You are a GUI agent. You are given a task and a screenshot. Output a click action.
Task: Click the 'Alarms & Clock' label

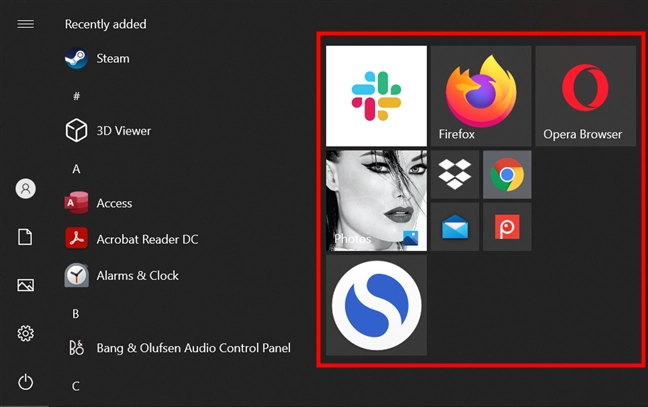(x=138, y=276)
